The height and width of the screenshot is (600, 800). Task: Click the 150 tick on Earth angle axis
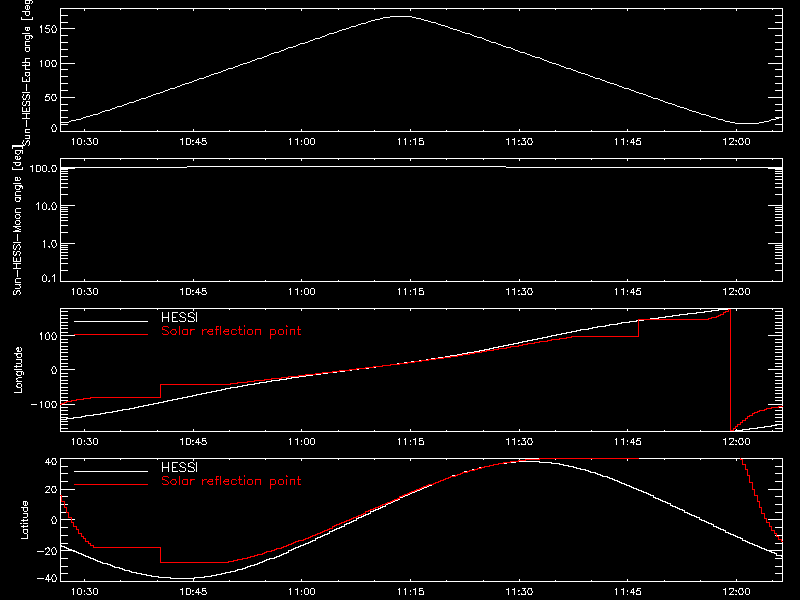(48, 29)
